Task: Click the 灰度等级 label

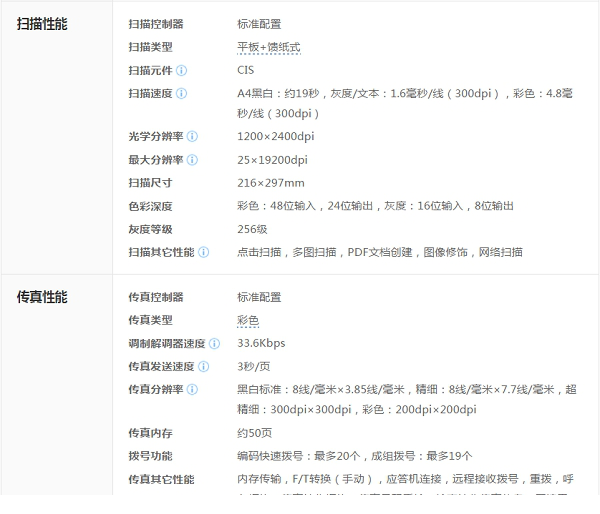Action: pyautogui.click(x=150, y=229)
